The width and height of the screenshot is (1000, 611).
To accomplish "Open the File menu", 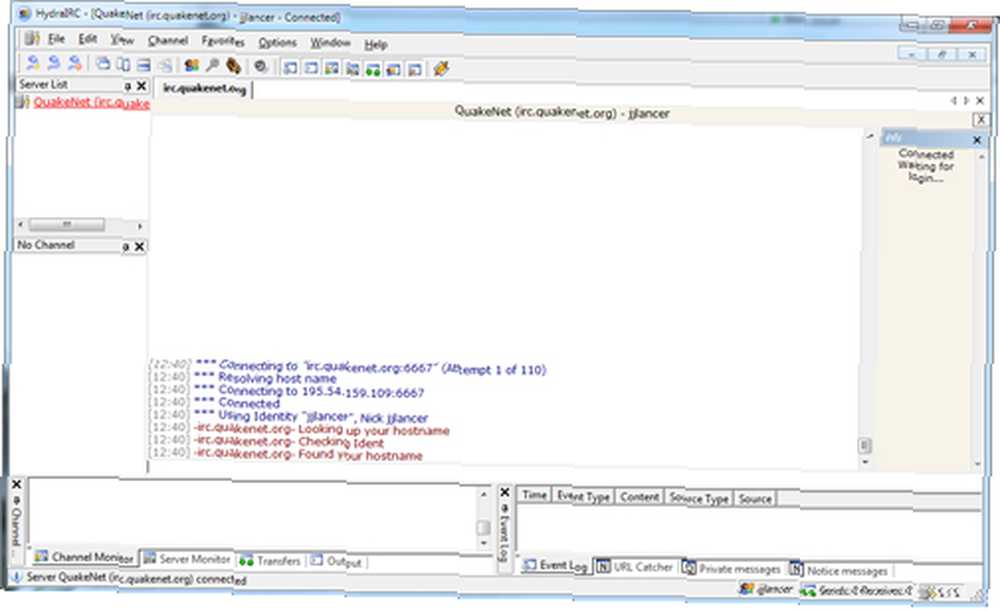I will (x=56, y=39).
